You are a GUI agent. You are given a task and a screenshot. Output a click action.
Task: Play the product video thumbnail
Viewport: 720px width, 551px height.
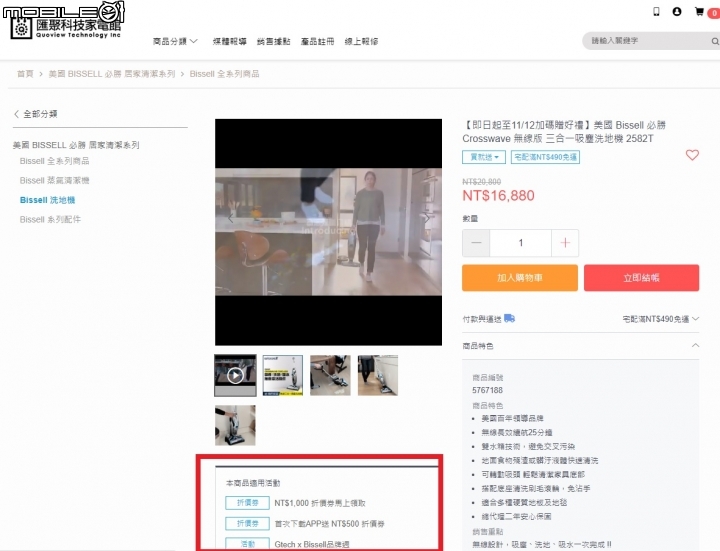pyautogui.click(x=235, y=375)
